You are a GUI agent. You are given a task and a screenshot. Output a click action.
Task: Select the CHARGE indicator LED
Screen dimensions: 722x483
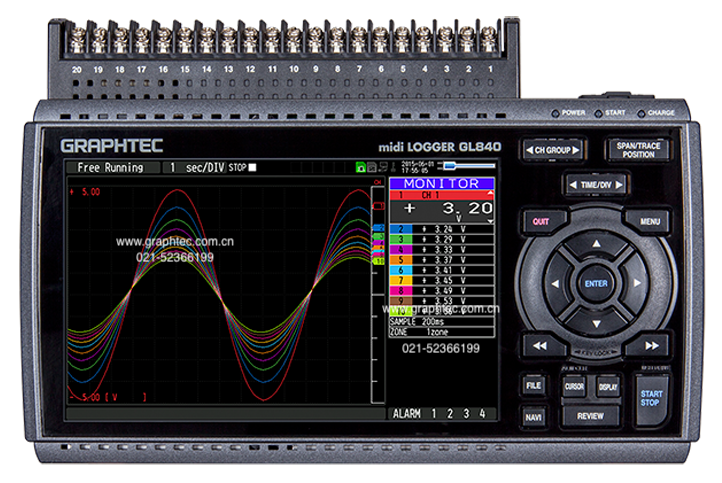pyautogui.click(x=641, y=113)
